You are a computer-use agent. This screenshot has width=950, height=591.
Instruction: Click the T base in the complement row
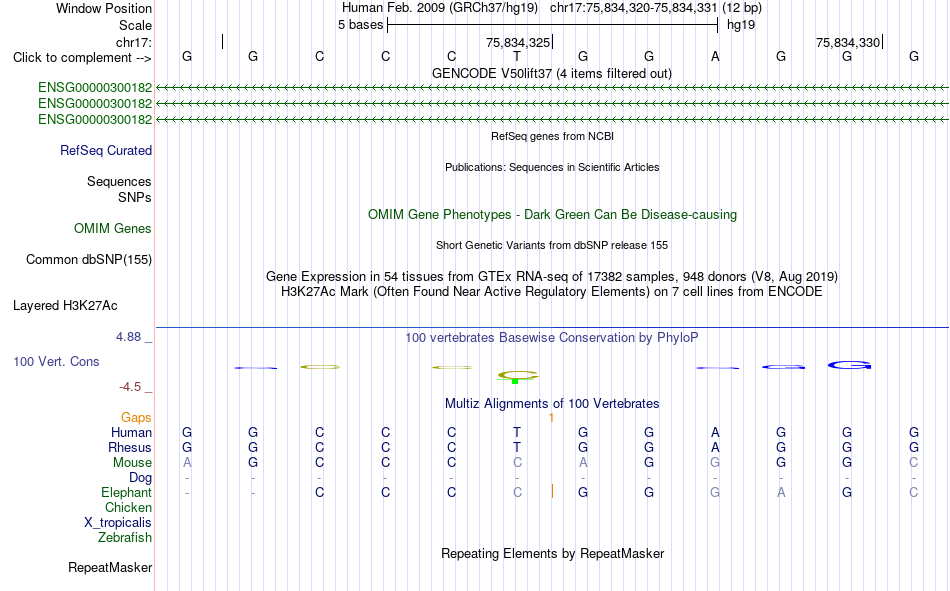pyautogui.click(x=517, y=57)
